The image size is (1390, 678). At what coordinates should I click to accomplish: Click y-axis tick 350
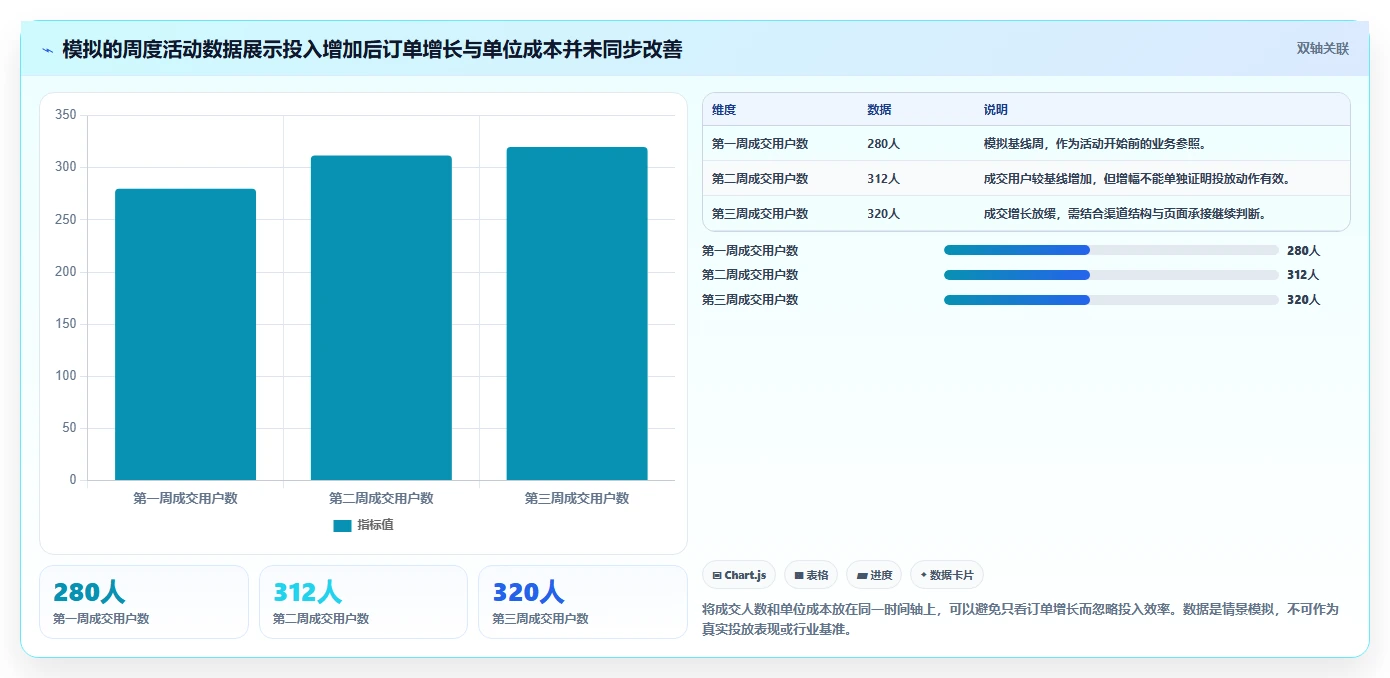[66, 115]
